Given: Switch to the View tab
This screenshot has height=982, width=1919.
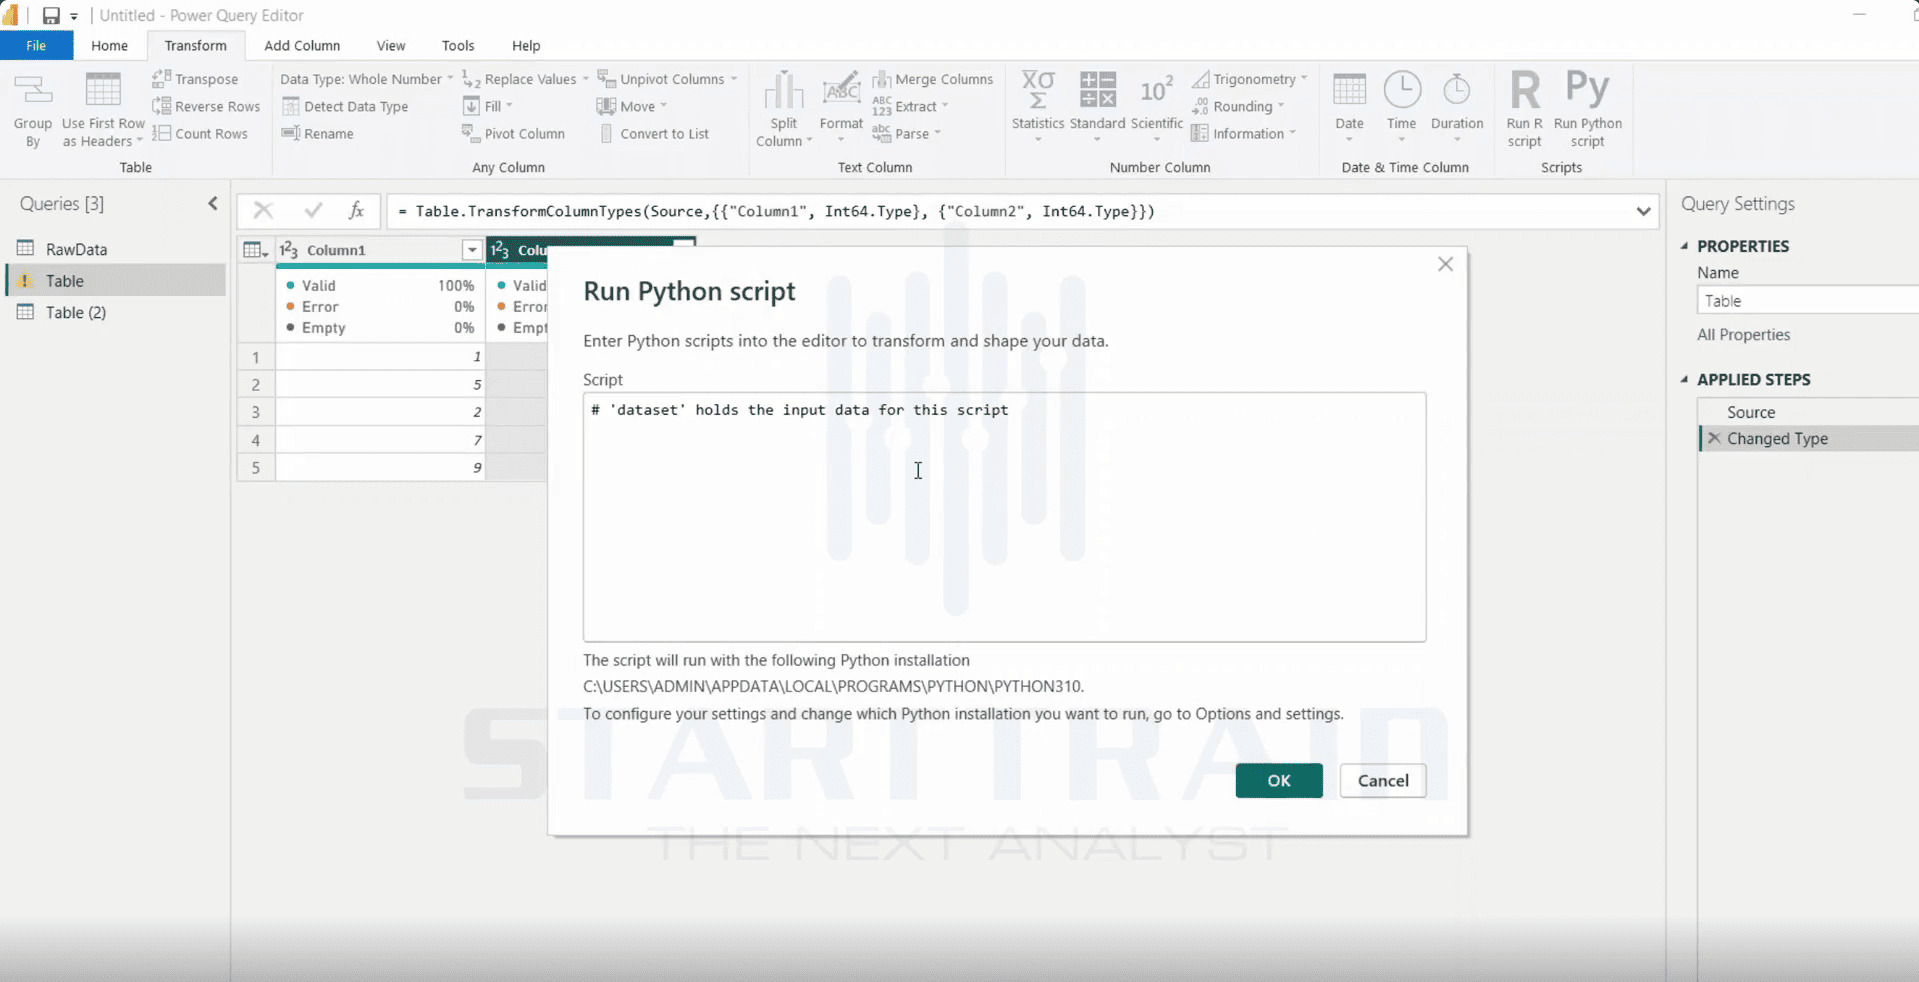Looking at the screenshot, I should (391, 45).
